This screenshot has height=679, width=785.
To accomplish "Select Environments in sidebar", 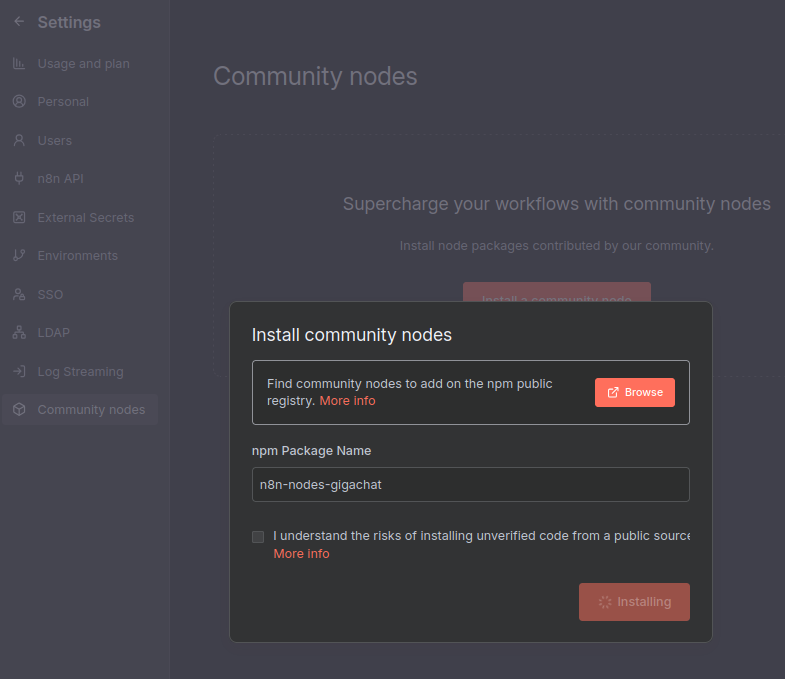I will (x=80, y=255).
